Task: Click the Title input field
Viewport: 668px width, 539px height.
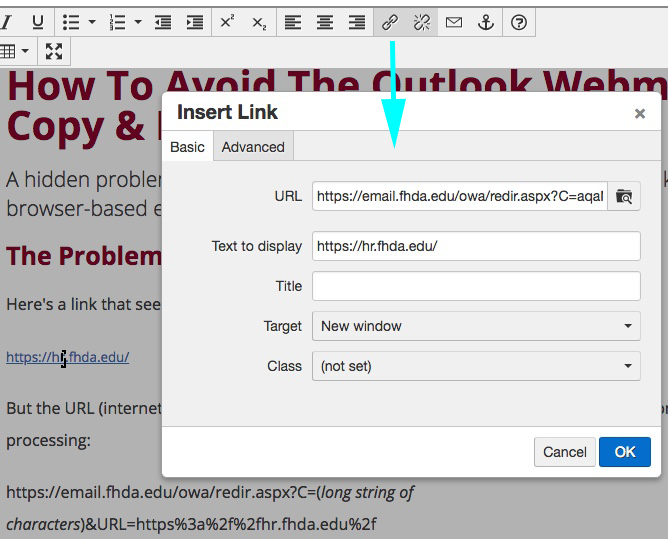Action: pyautogui.click(x=476, y=286)
